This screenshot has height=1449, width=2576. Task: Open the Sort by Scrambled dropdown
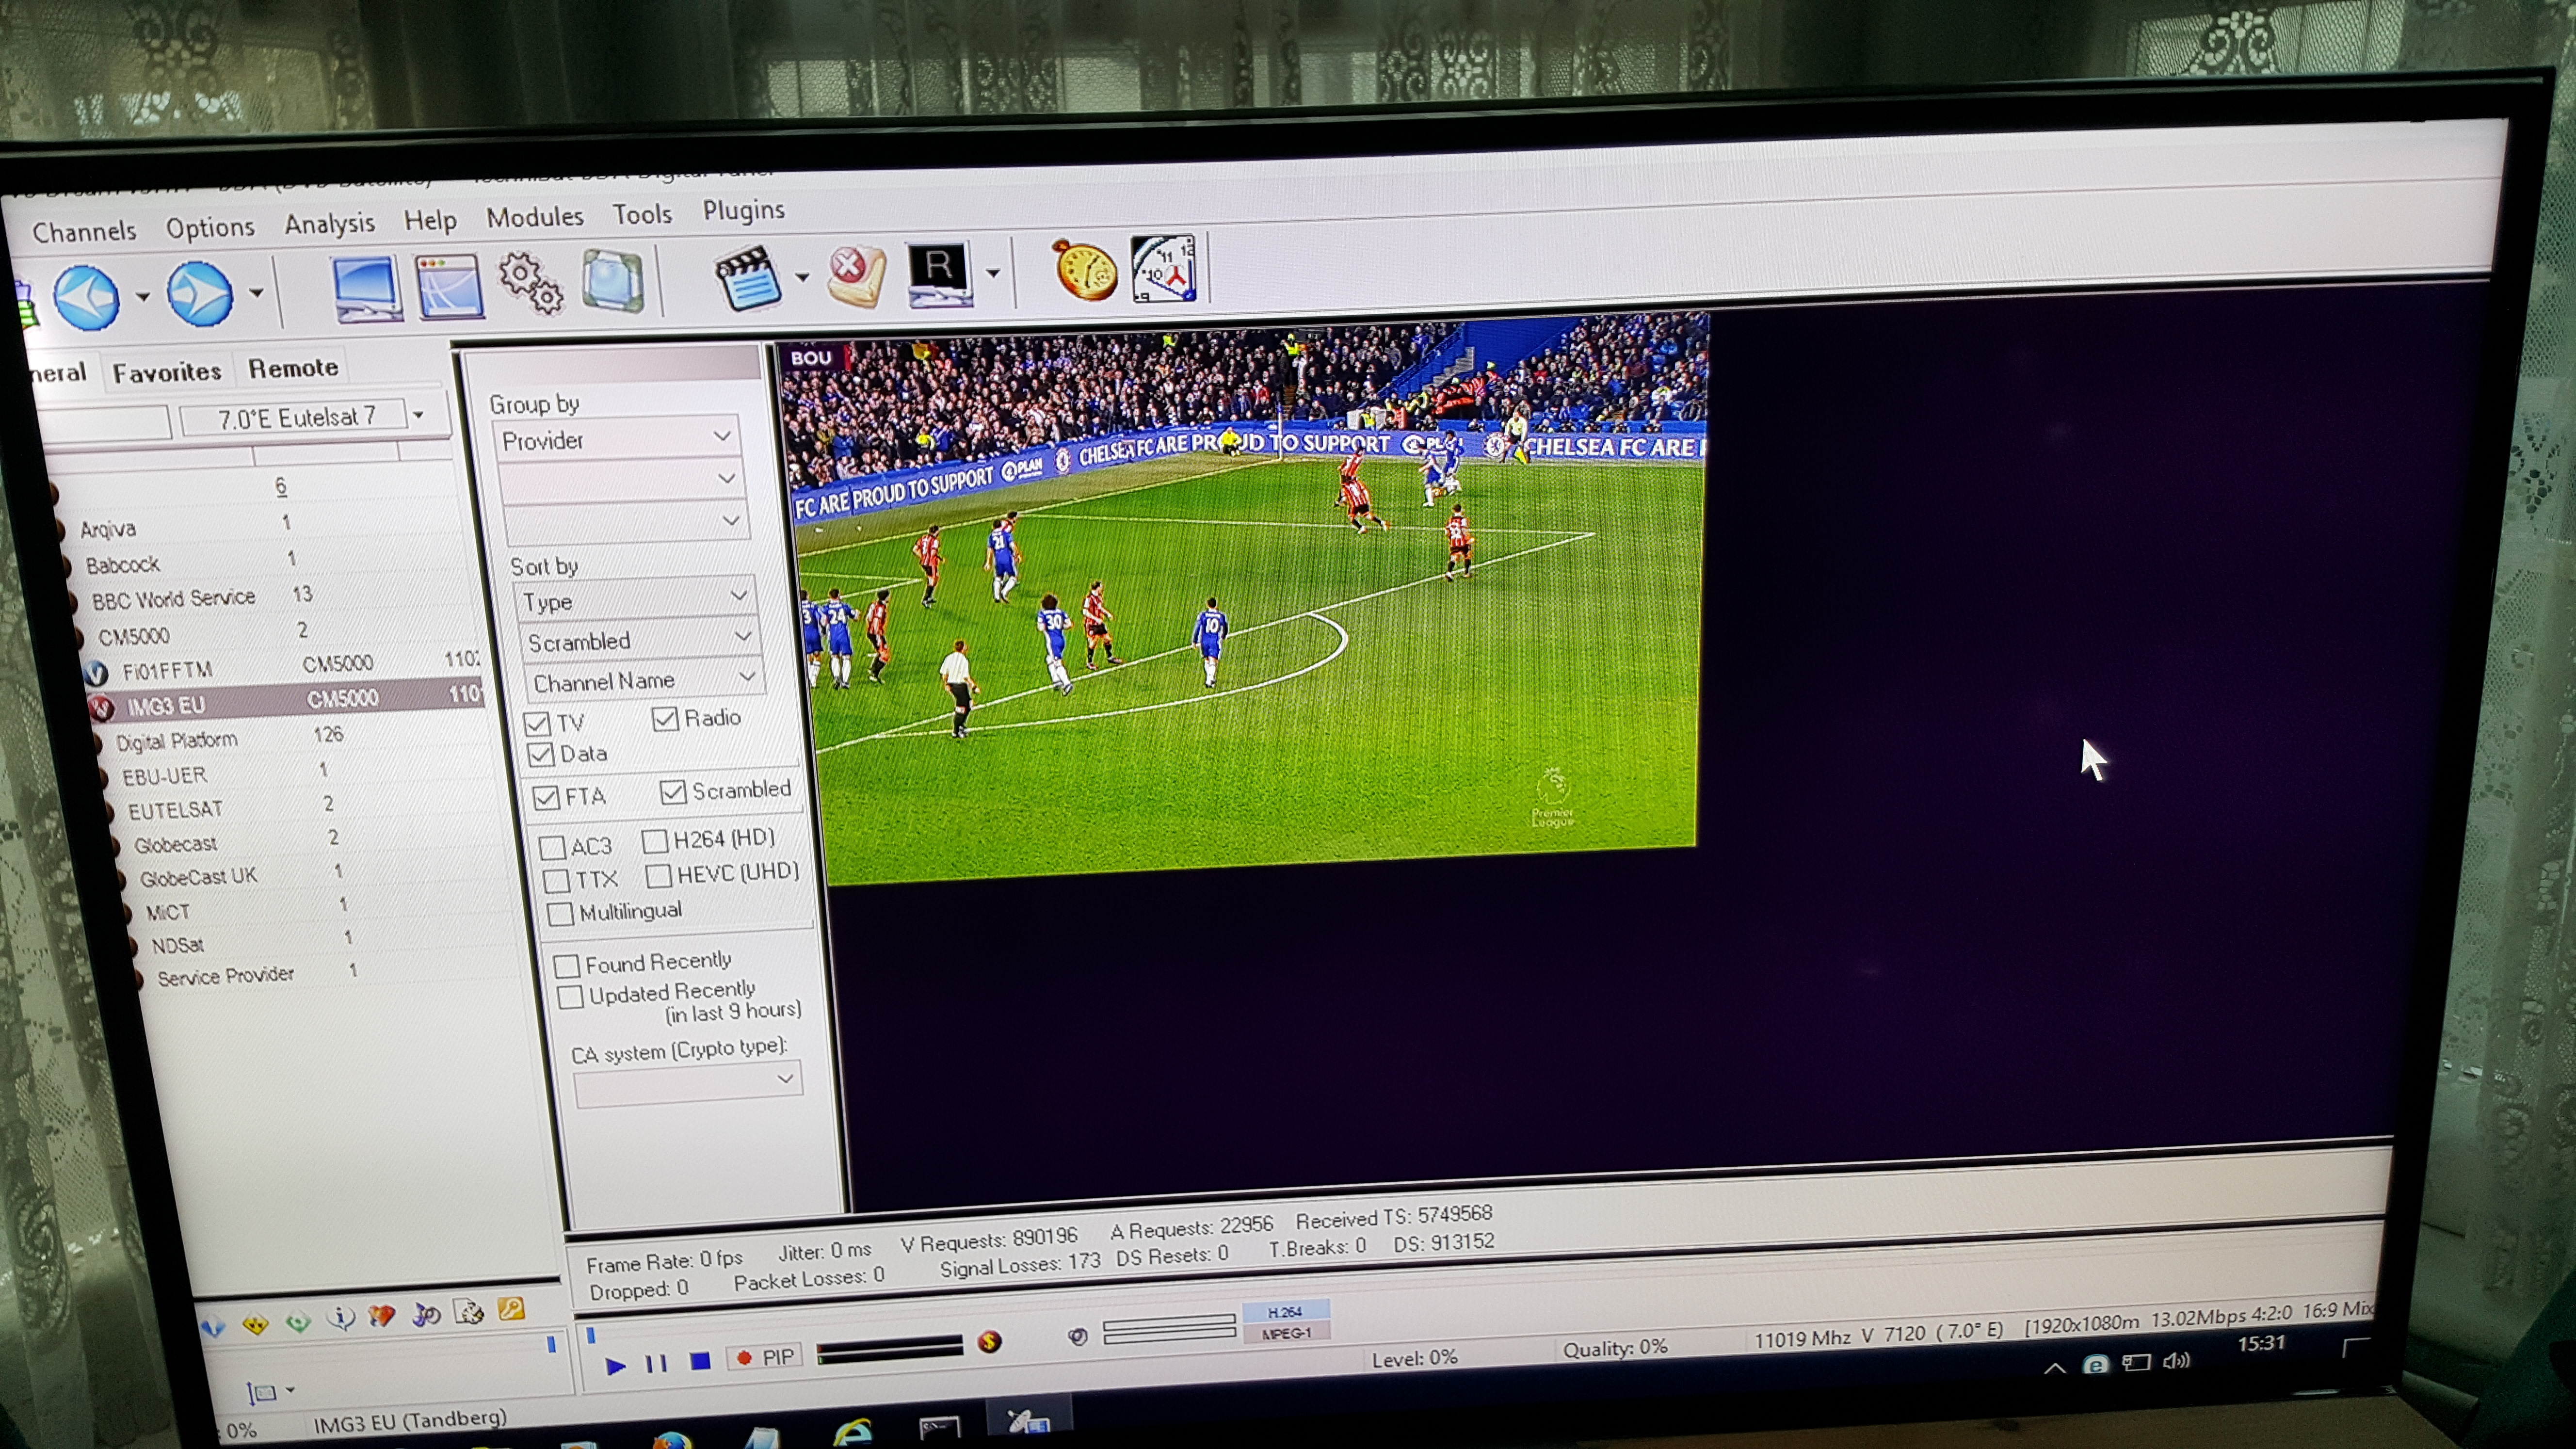[640, 639]
